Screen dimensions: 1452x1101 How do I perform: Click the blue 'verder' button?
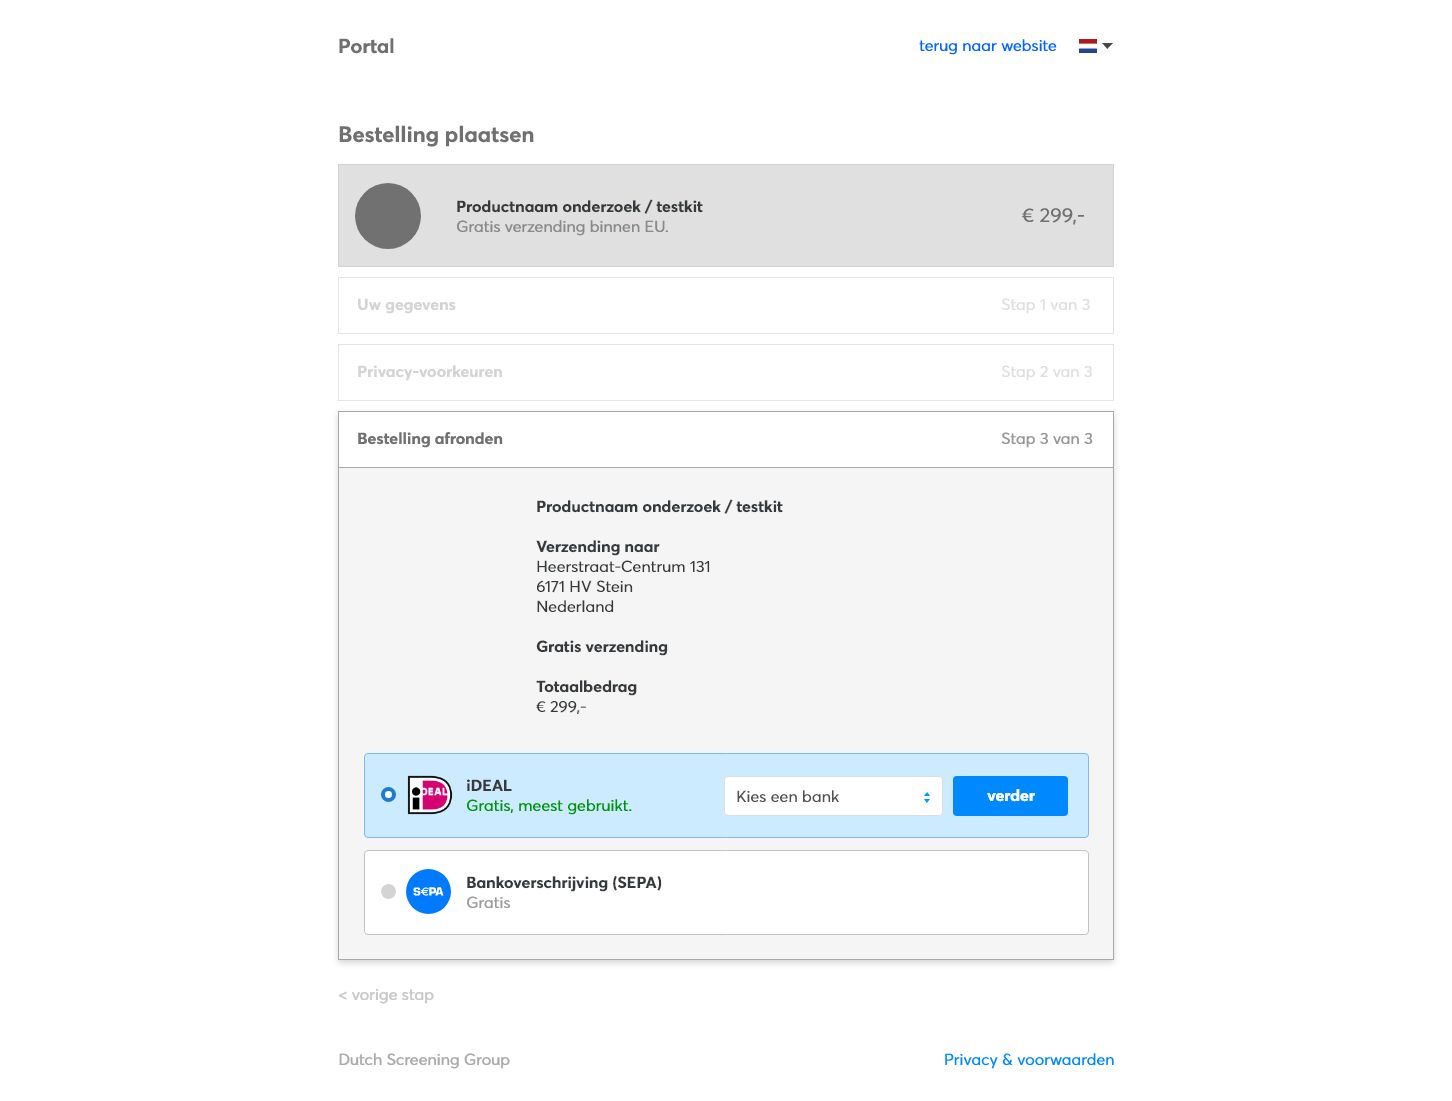pyautogui.click(x=1010, y=796)
